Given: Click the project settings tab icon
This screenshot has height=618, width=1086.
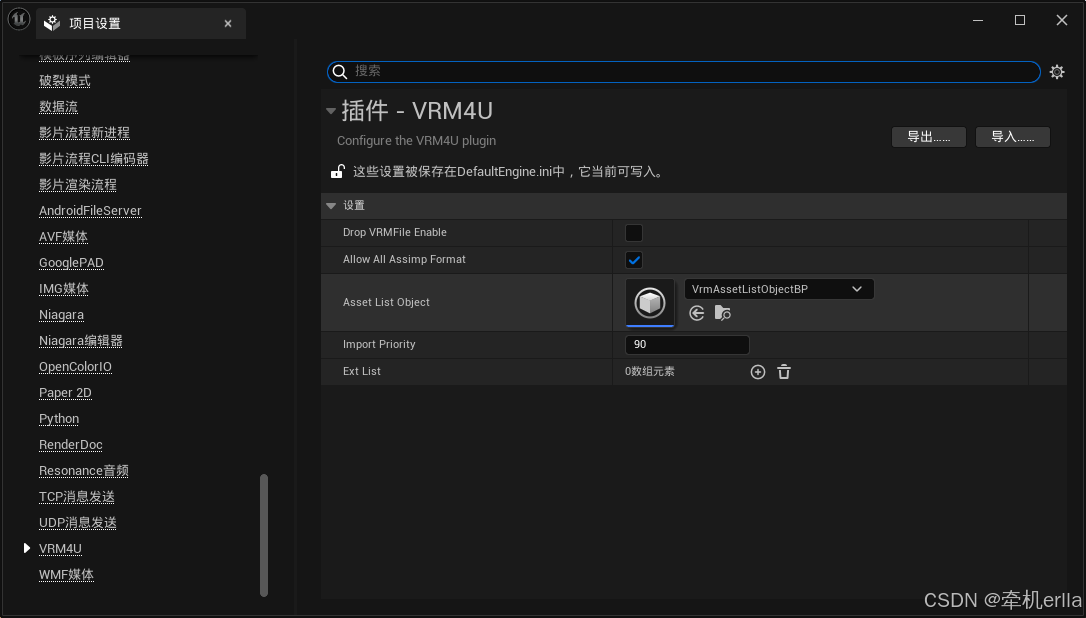Looking at the screenshot, I should 52,24.
